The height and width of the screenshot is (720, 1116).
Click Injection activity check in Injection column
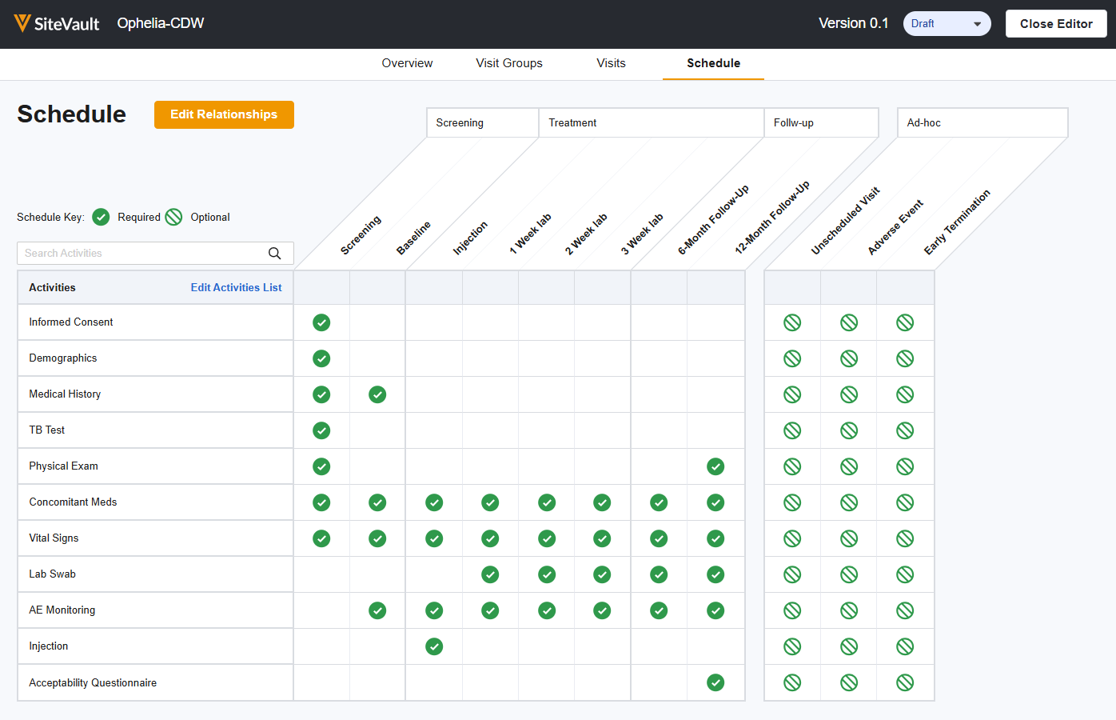pyautogui.click(x=434, y=646)
